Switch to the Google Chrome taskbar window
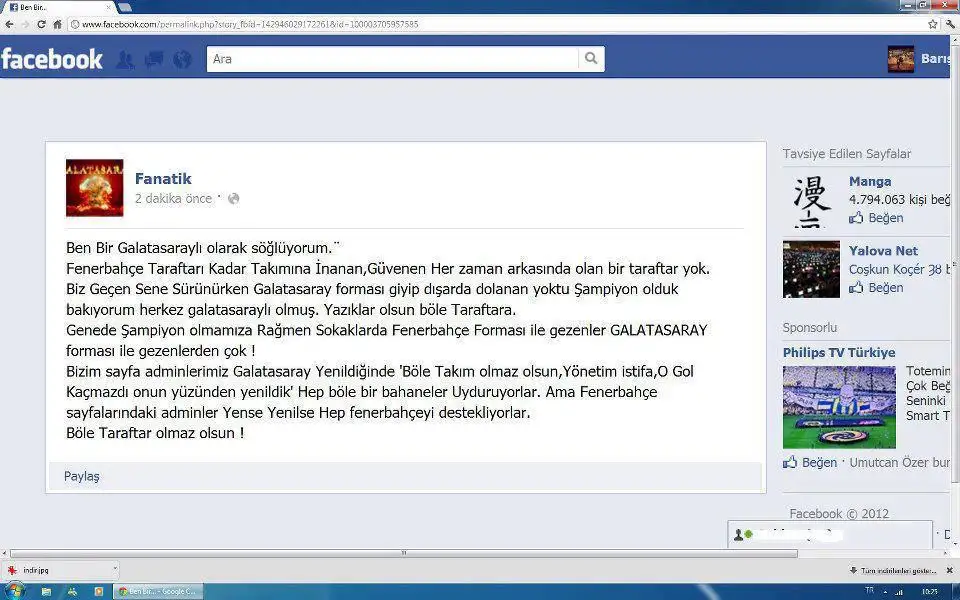Screen dimensions: 960x600 [x=158, y=591]
